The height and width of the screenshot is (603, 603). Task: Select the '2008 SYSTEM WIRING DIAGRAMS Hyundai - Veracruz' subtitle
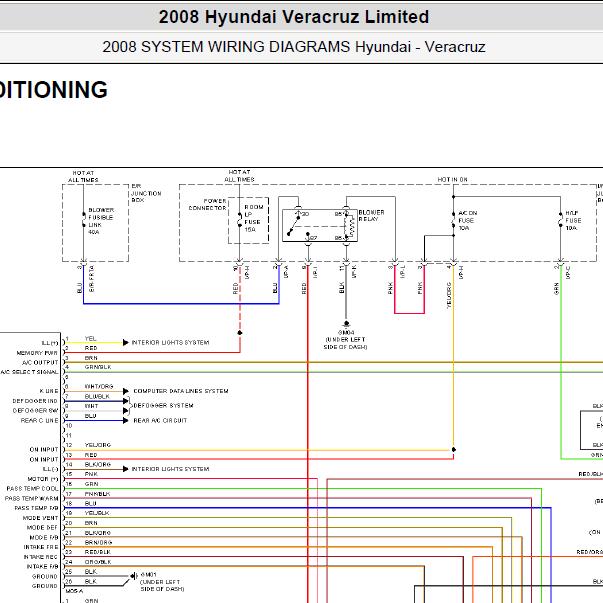tap(294, 47)
